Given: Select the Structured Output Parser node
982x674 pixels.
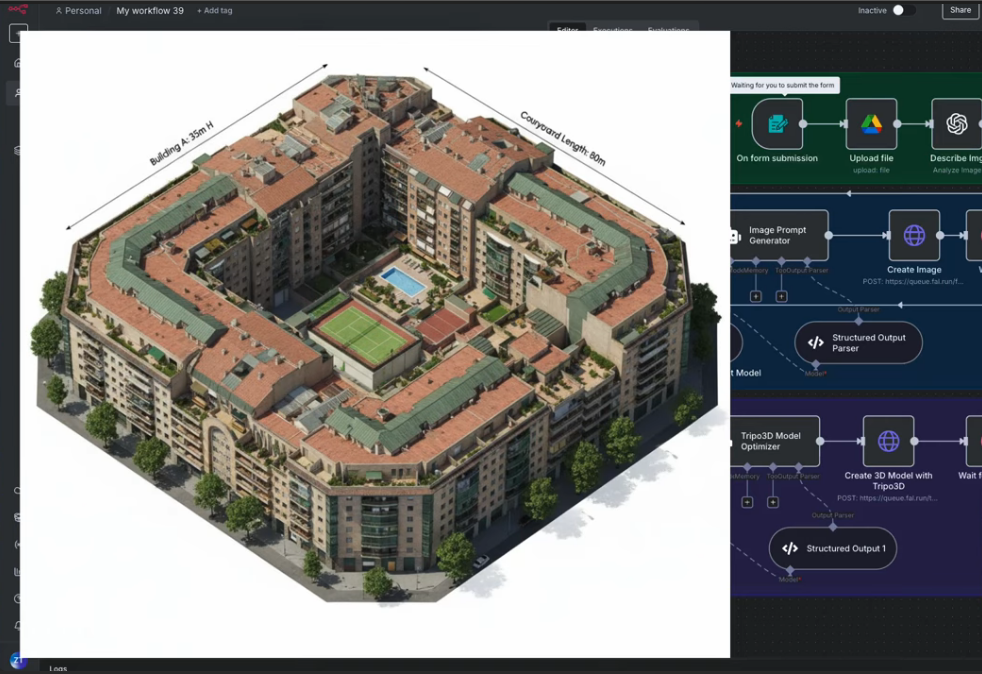Looking at the screenshot, I should point(859,343).
